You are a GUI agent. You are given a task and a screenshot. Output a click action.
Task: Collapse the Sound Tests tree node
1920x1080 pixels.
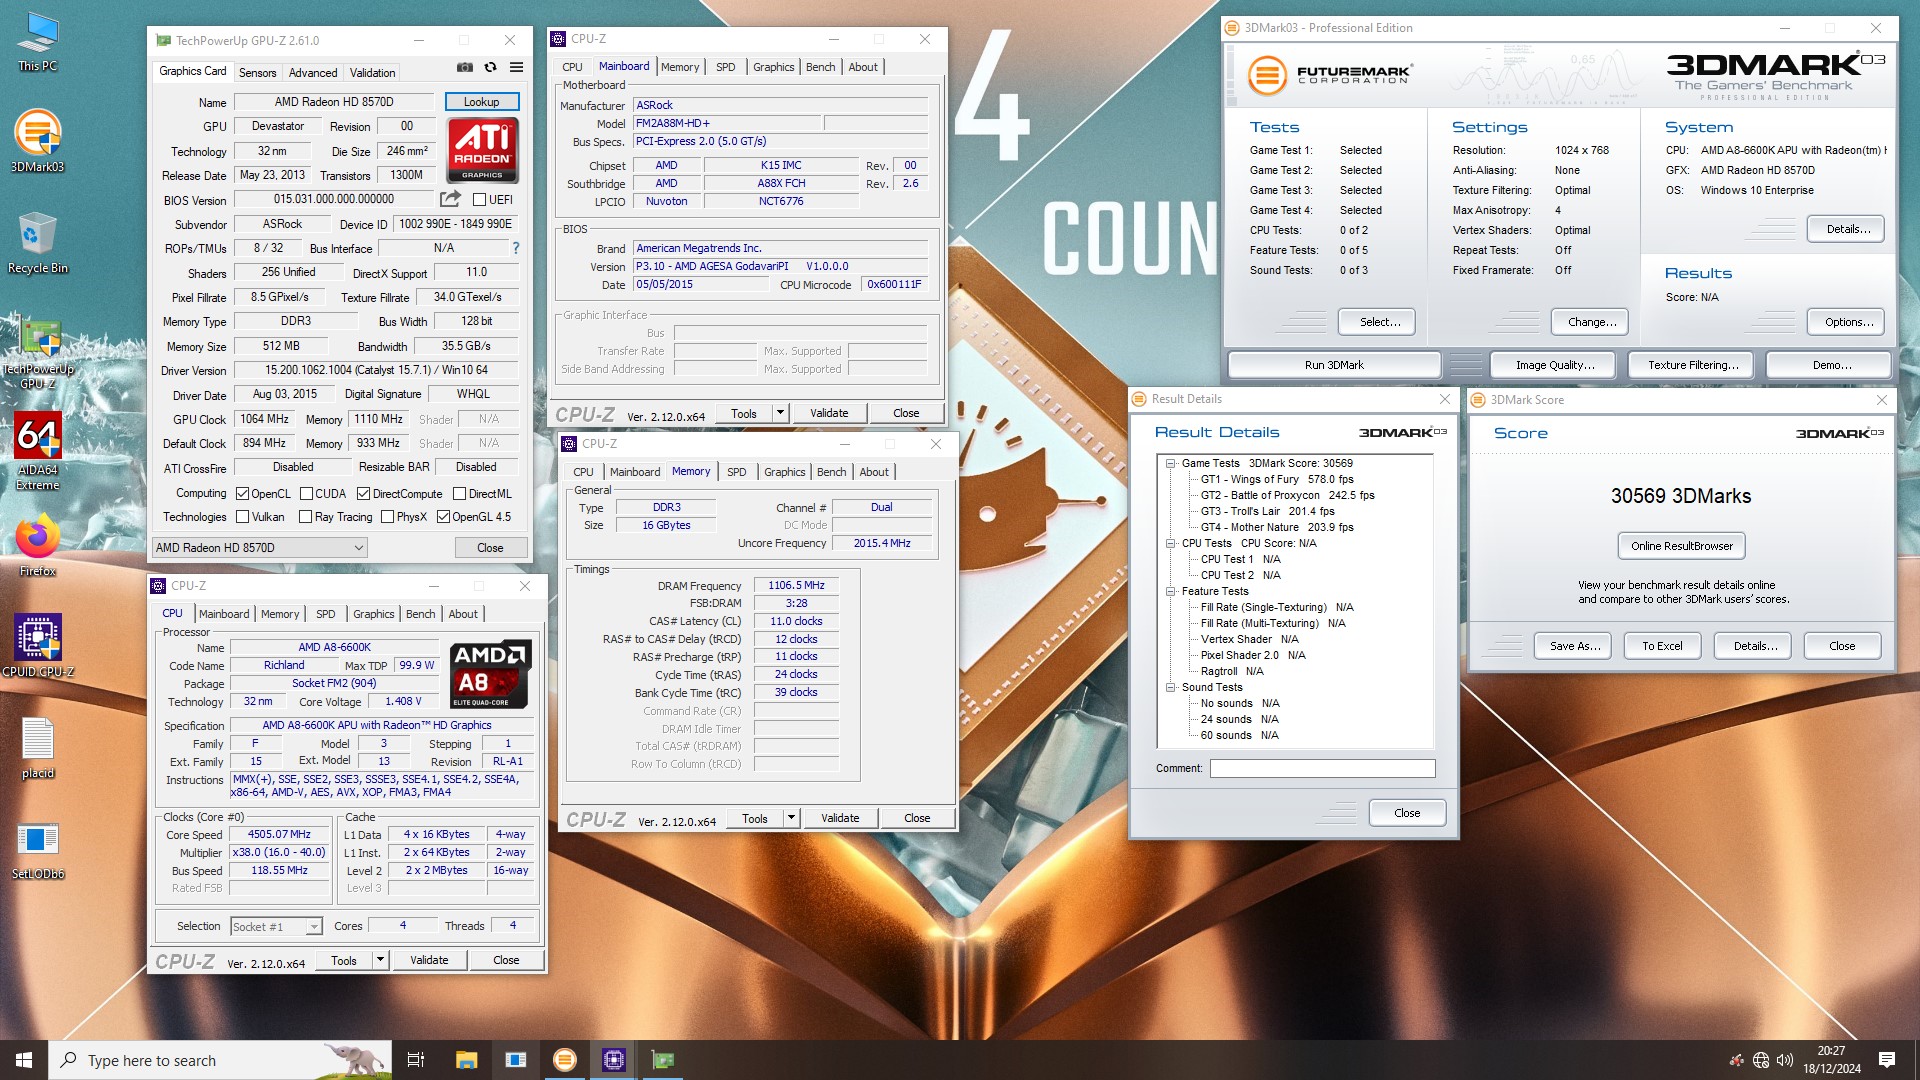1170,687
